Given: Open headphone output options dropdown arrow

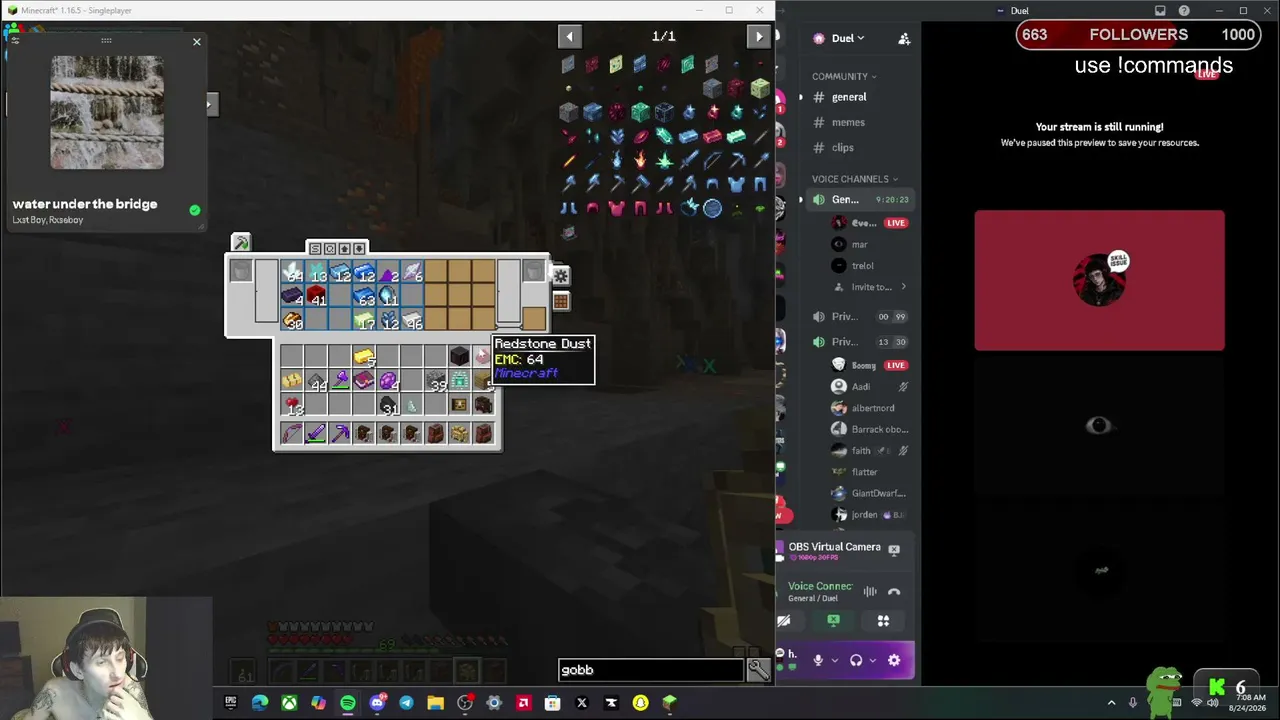Looking at the screenshot, I should pyautogui.click(x=872, y=660).
